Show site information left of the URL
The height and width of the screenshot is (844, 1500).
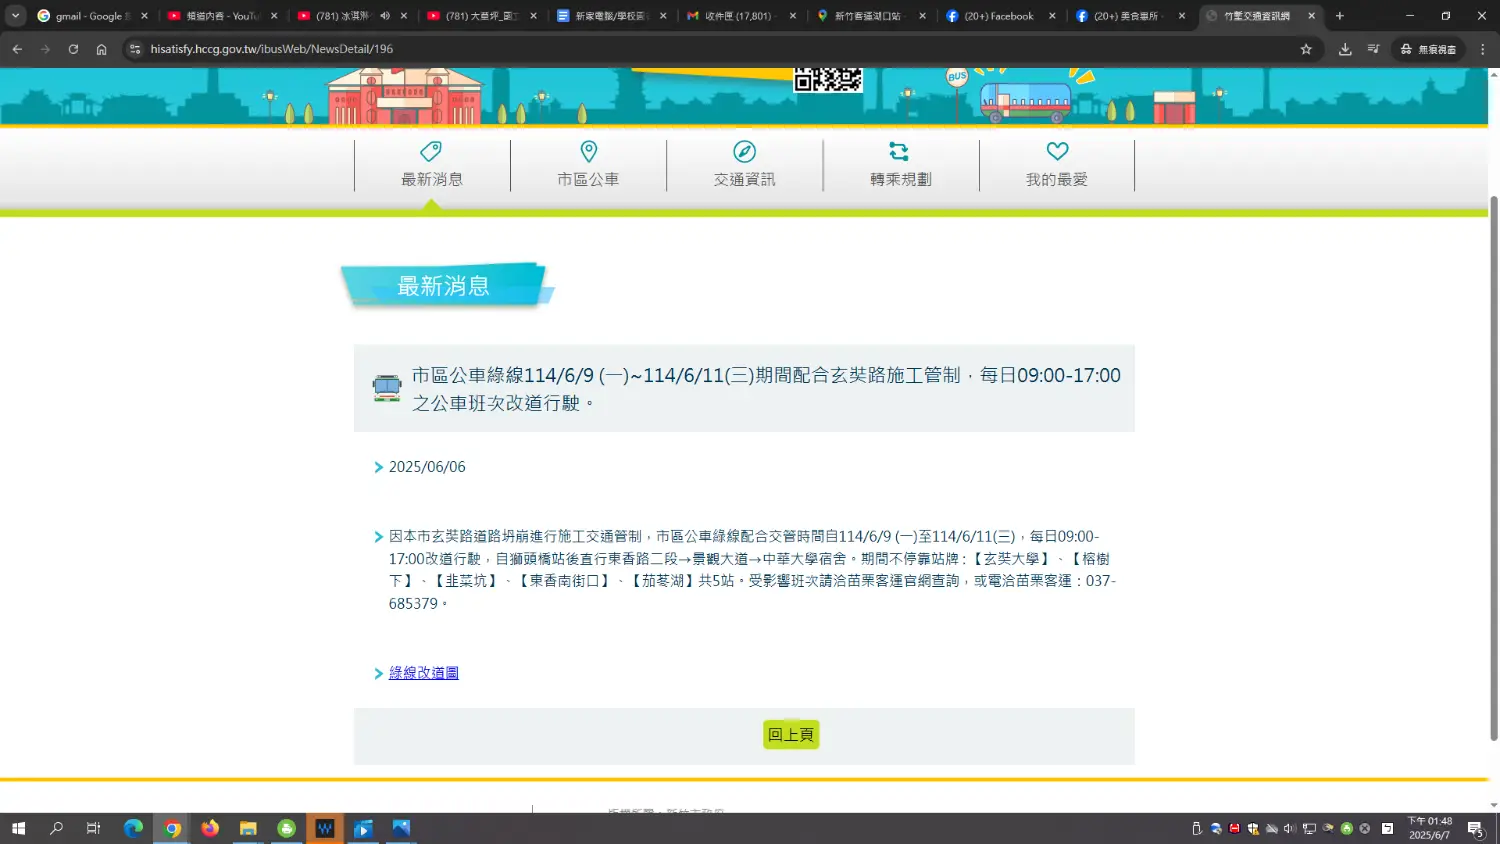tap(135, 49)
